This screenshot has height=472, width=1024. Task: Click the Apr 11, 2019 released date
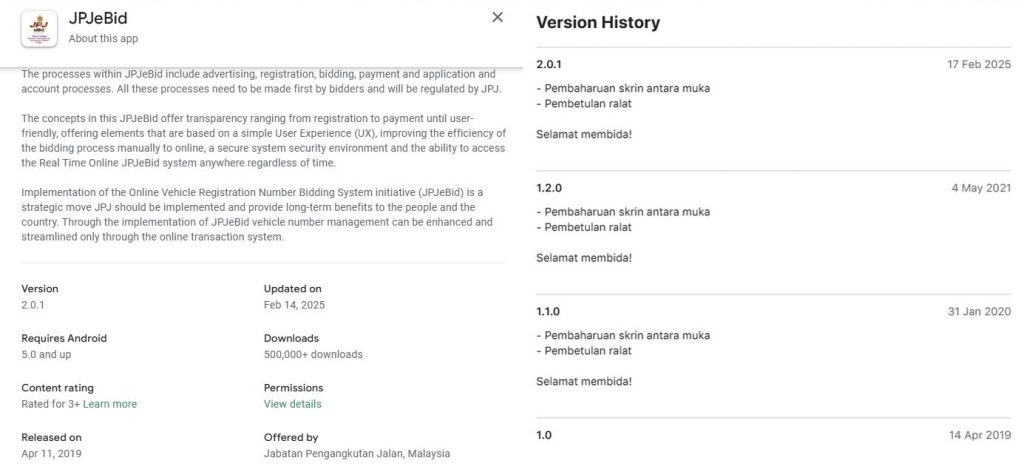point(52,454)
